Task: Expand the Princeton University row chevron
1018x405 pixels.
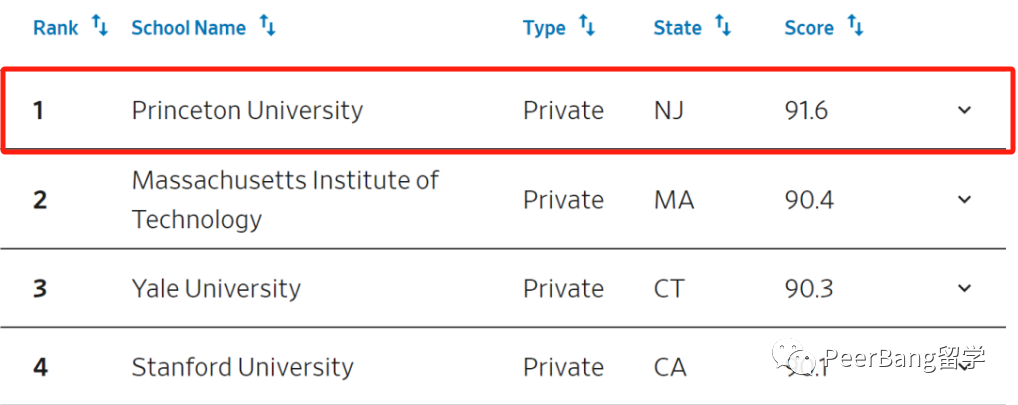Action: pyautogui.click(x=965, y=110)
